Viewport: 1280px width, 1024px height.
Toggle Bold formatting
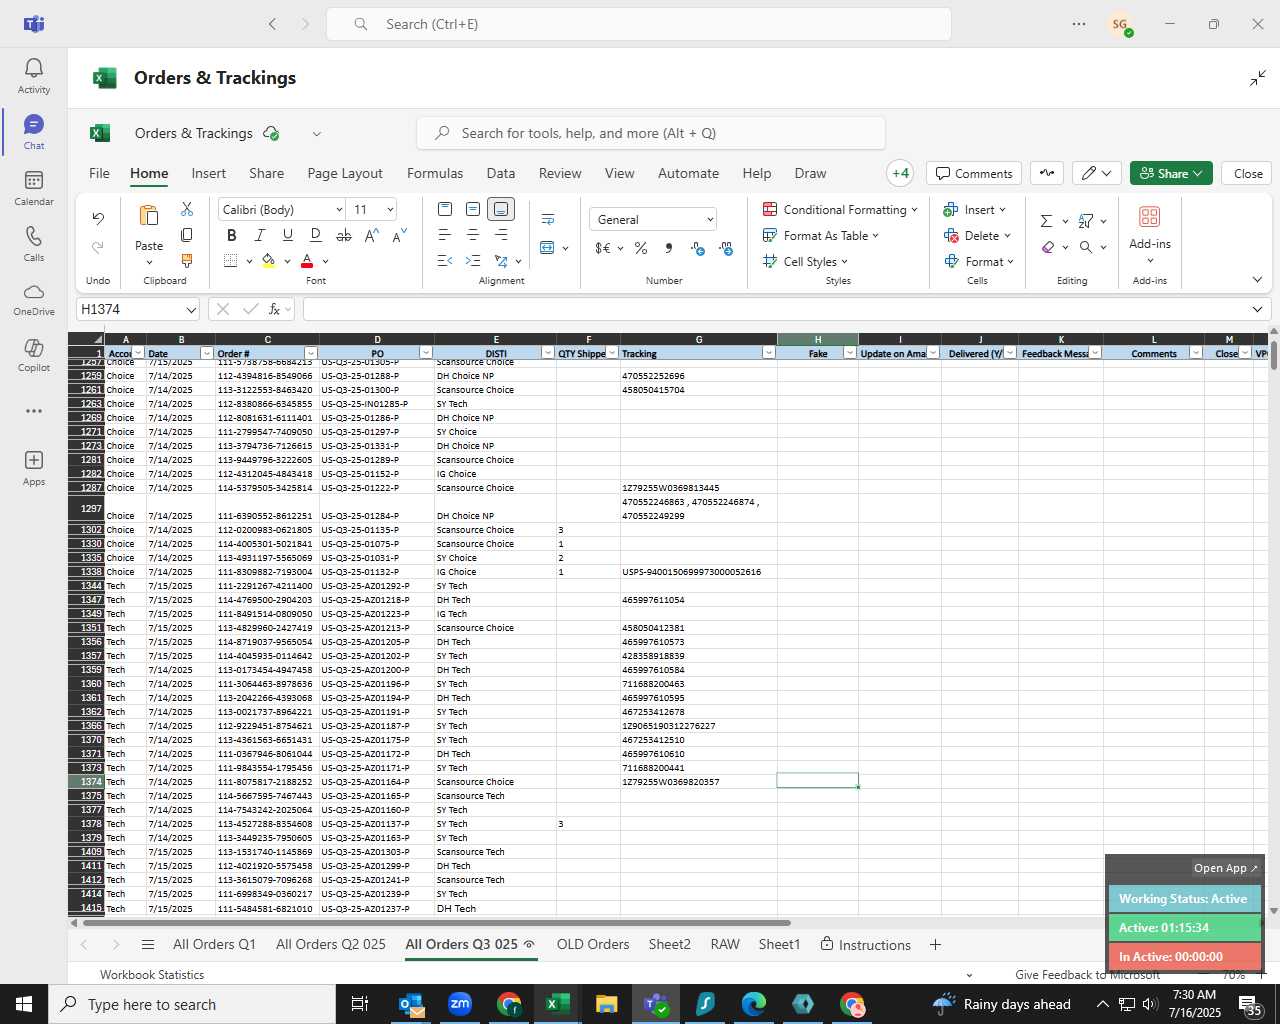click(232, 235)
